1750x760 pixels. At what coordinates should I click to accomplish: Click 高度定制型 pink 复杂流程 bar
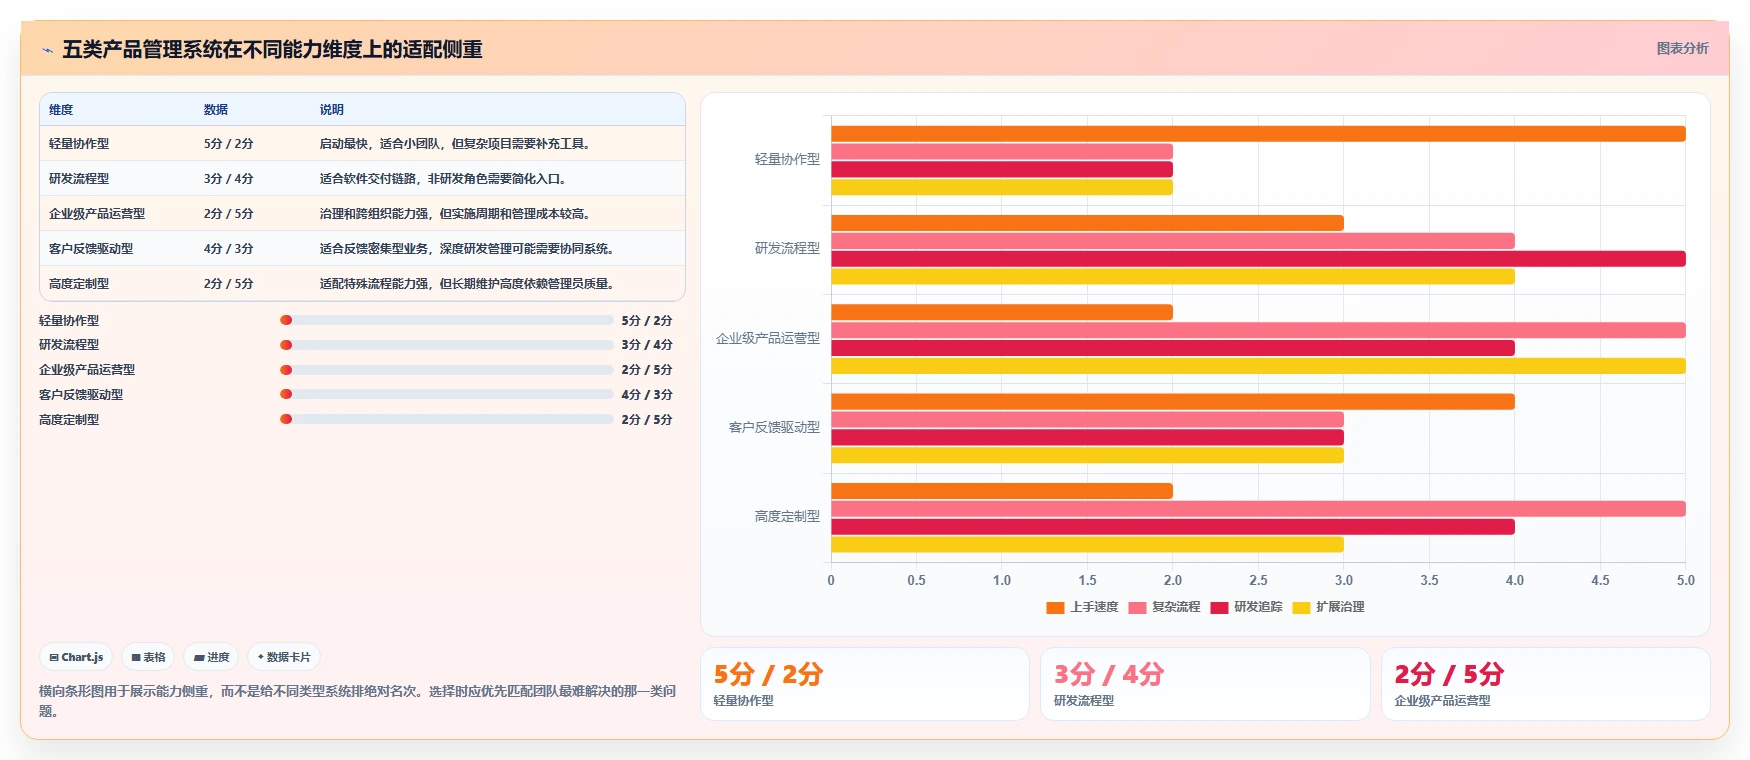(x=1258, y=509)
